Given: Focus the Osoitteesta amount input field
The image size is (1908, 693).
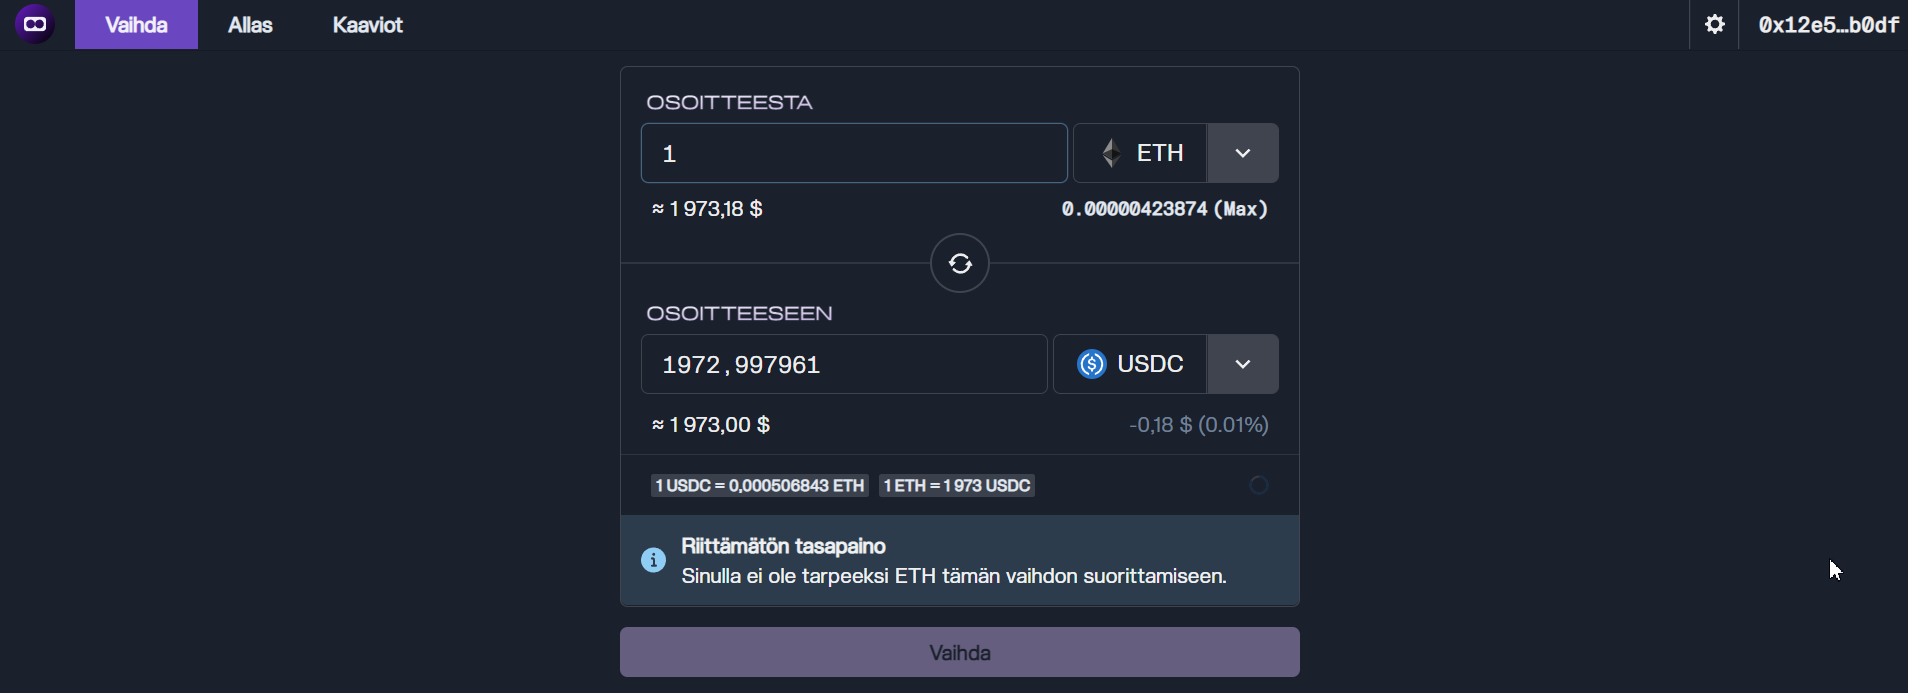Looking at the screenshot, I should tap(853, 153).
